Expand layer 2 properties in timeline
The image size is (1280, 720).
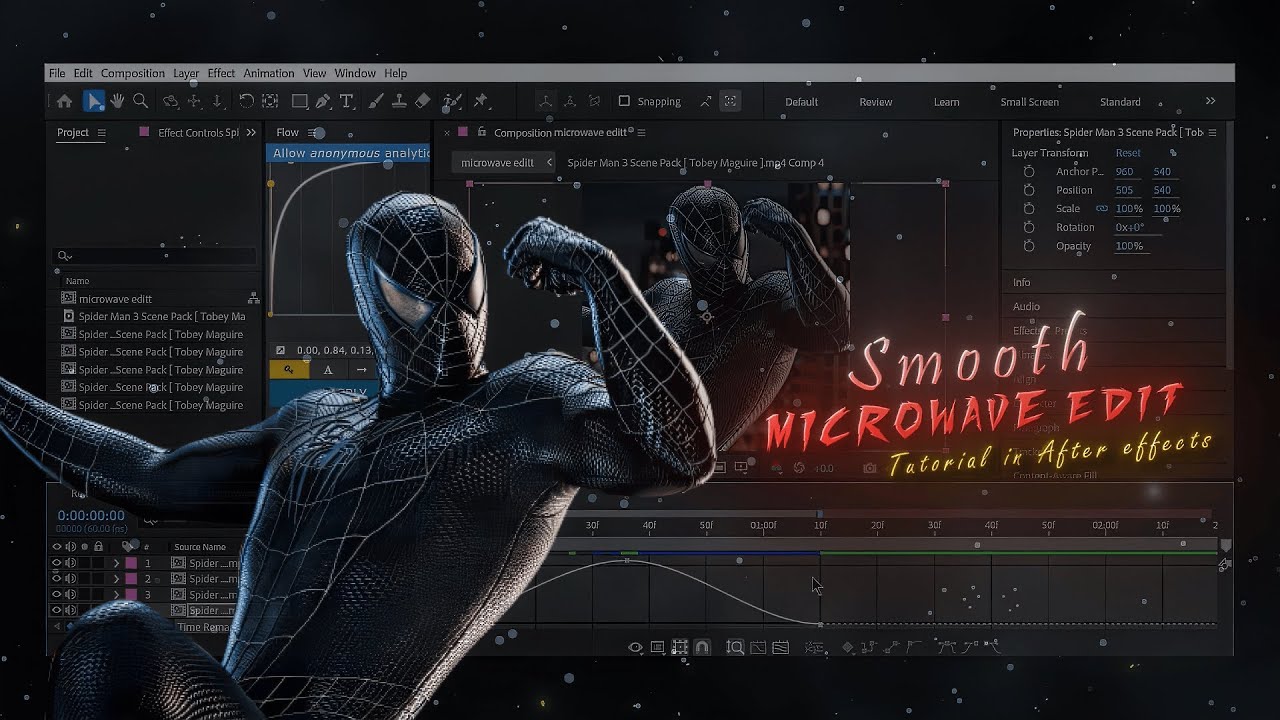[x=116, y=579]
